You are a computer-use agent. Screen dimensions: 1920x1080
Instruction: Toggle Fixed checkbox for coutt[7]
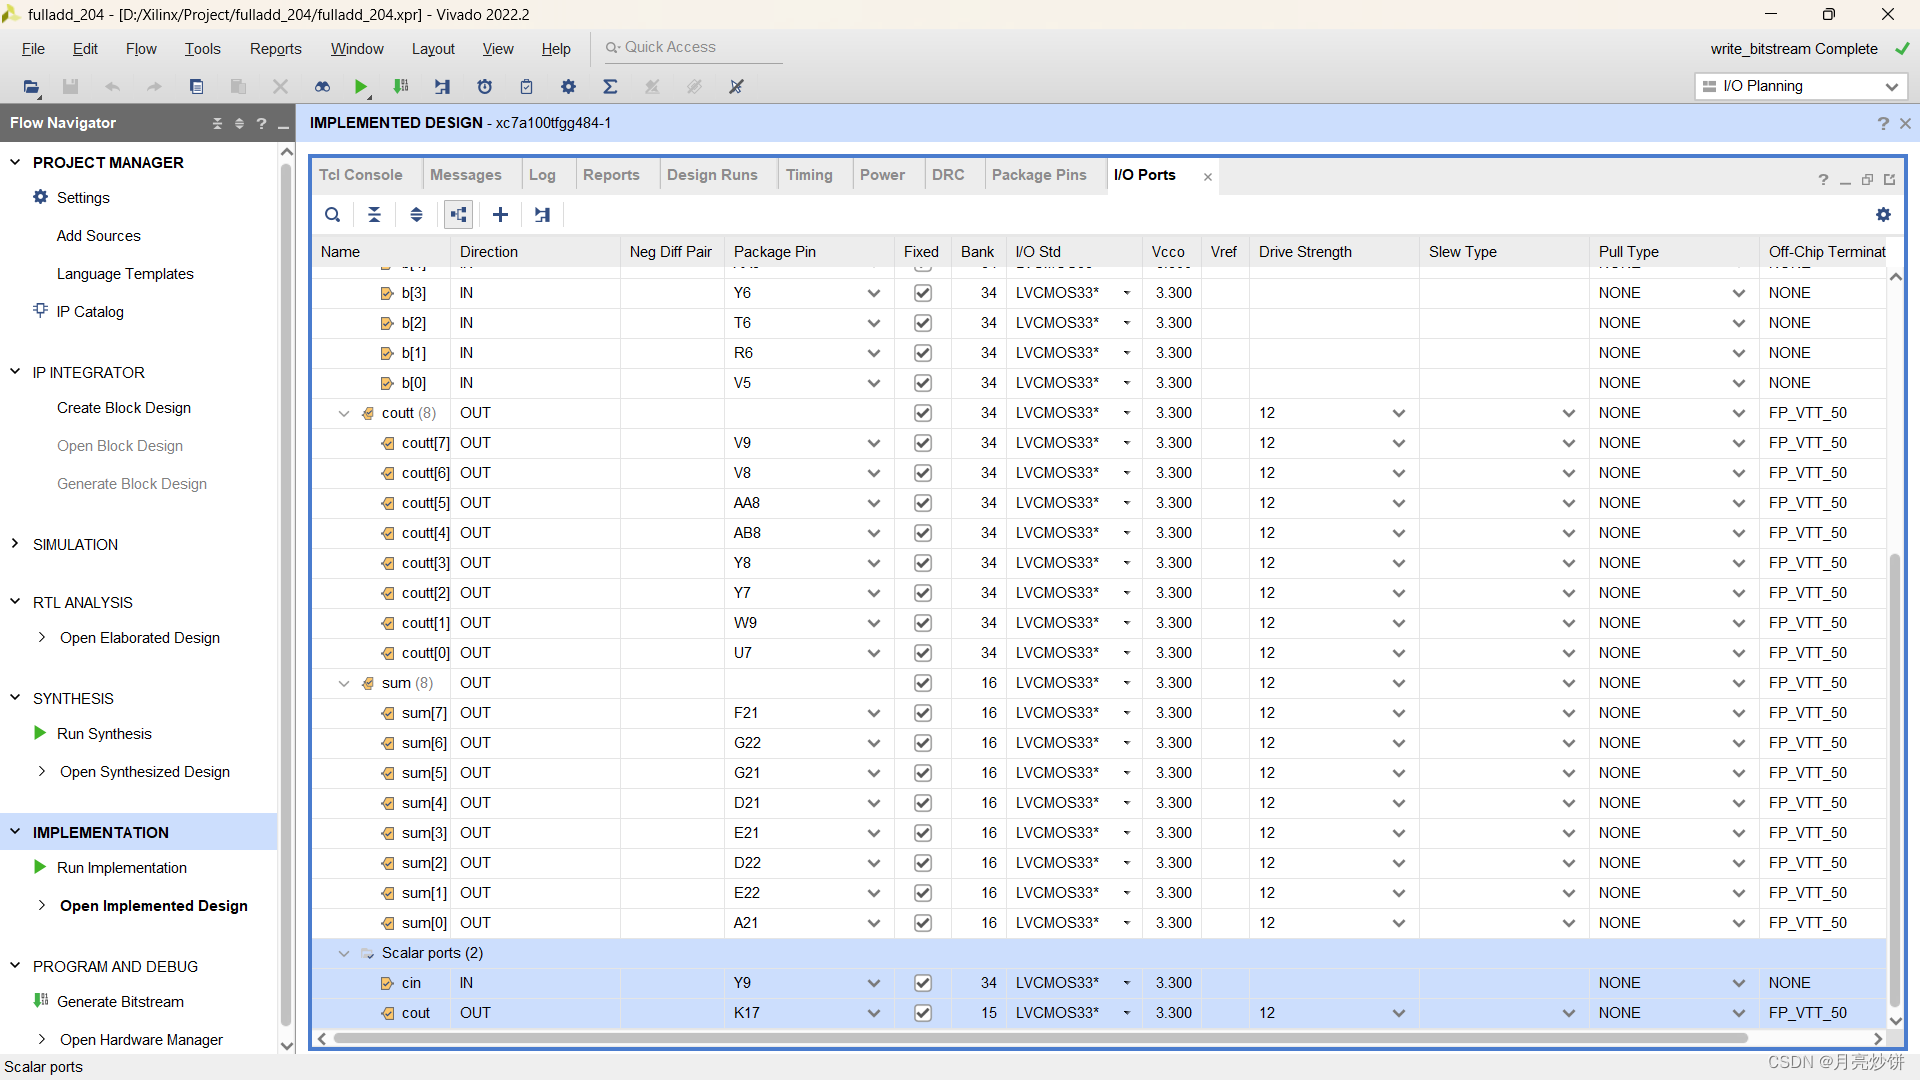(923, 443)
